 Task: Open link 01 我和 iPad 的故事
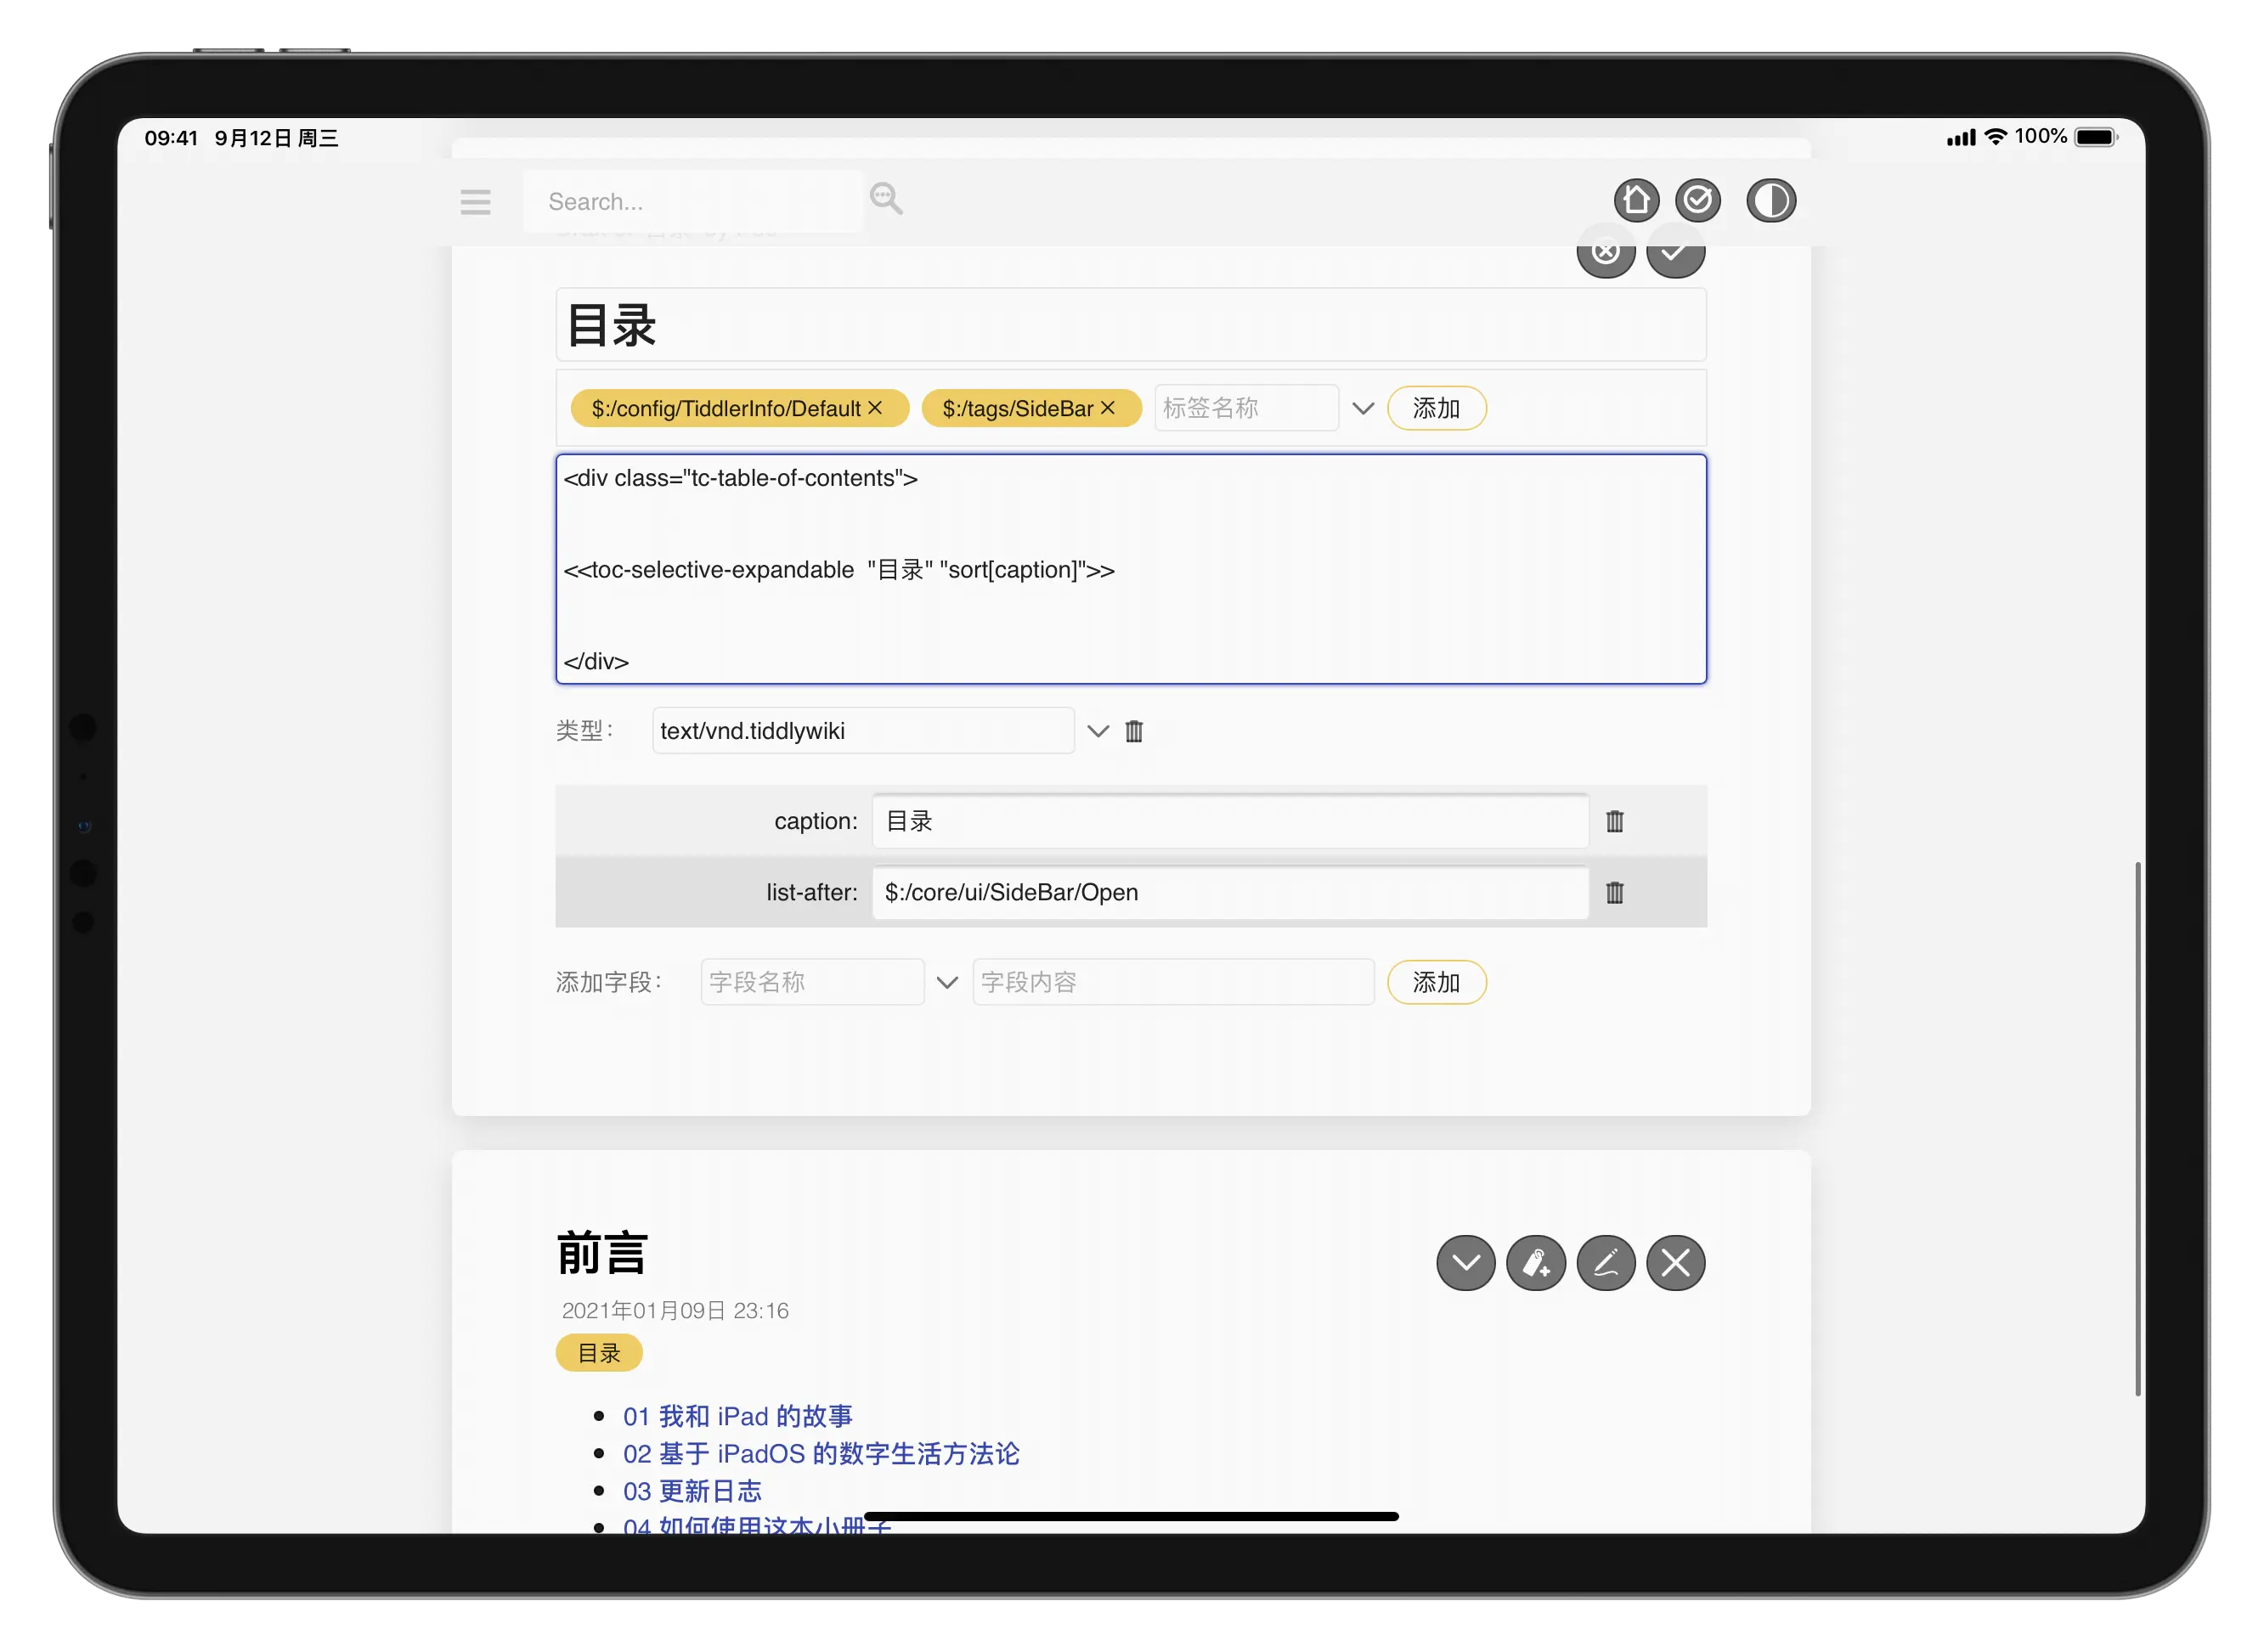click(x=737, y=1416)
